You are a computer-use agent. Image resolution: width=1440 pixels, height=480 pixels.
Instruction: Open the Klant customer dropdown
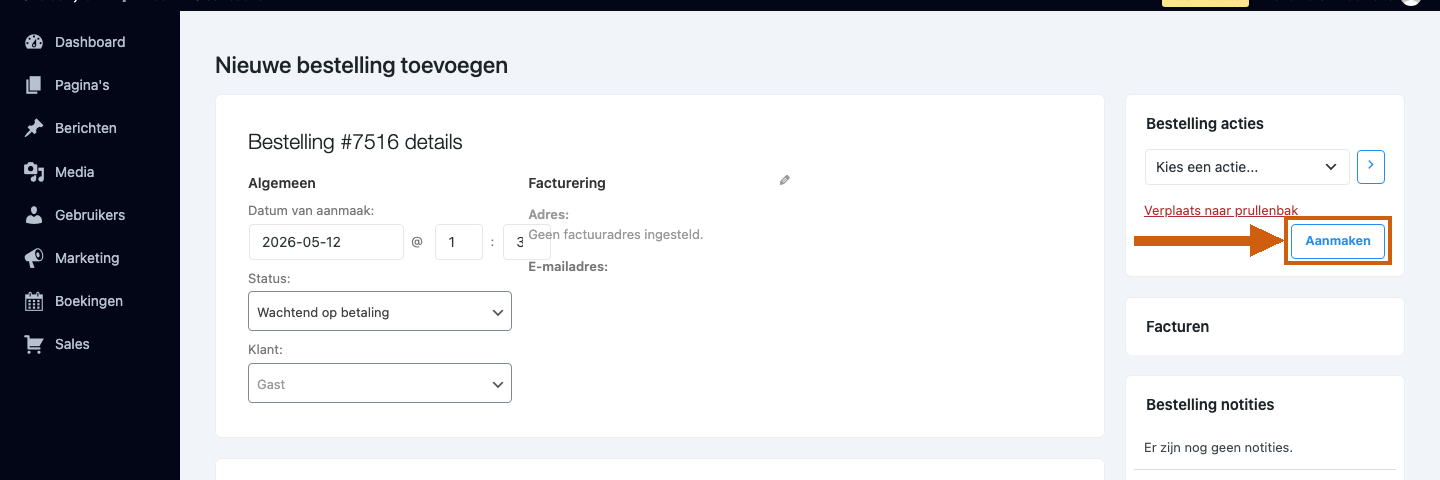pyautogui.click(x=380, y=383)
